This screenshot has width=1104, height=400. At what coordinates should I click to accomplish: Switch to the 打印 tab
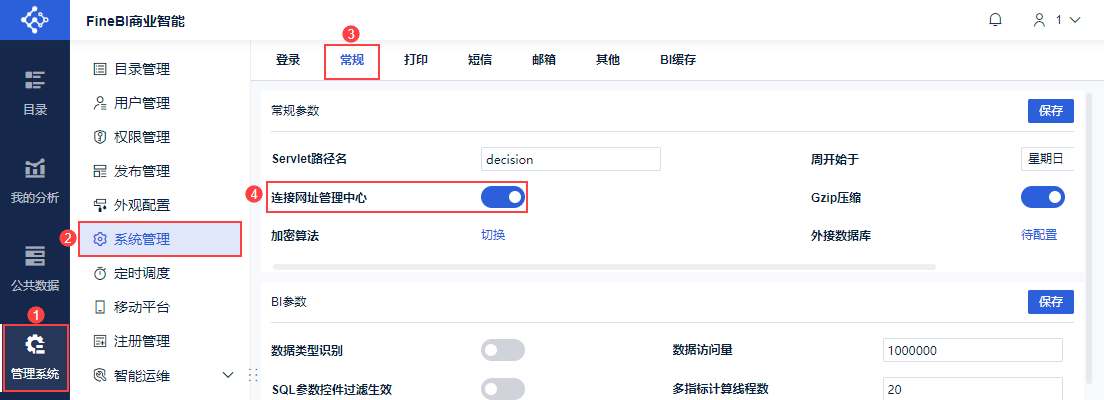pyautogui.click(x=416, y=60)
